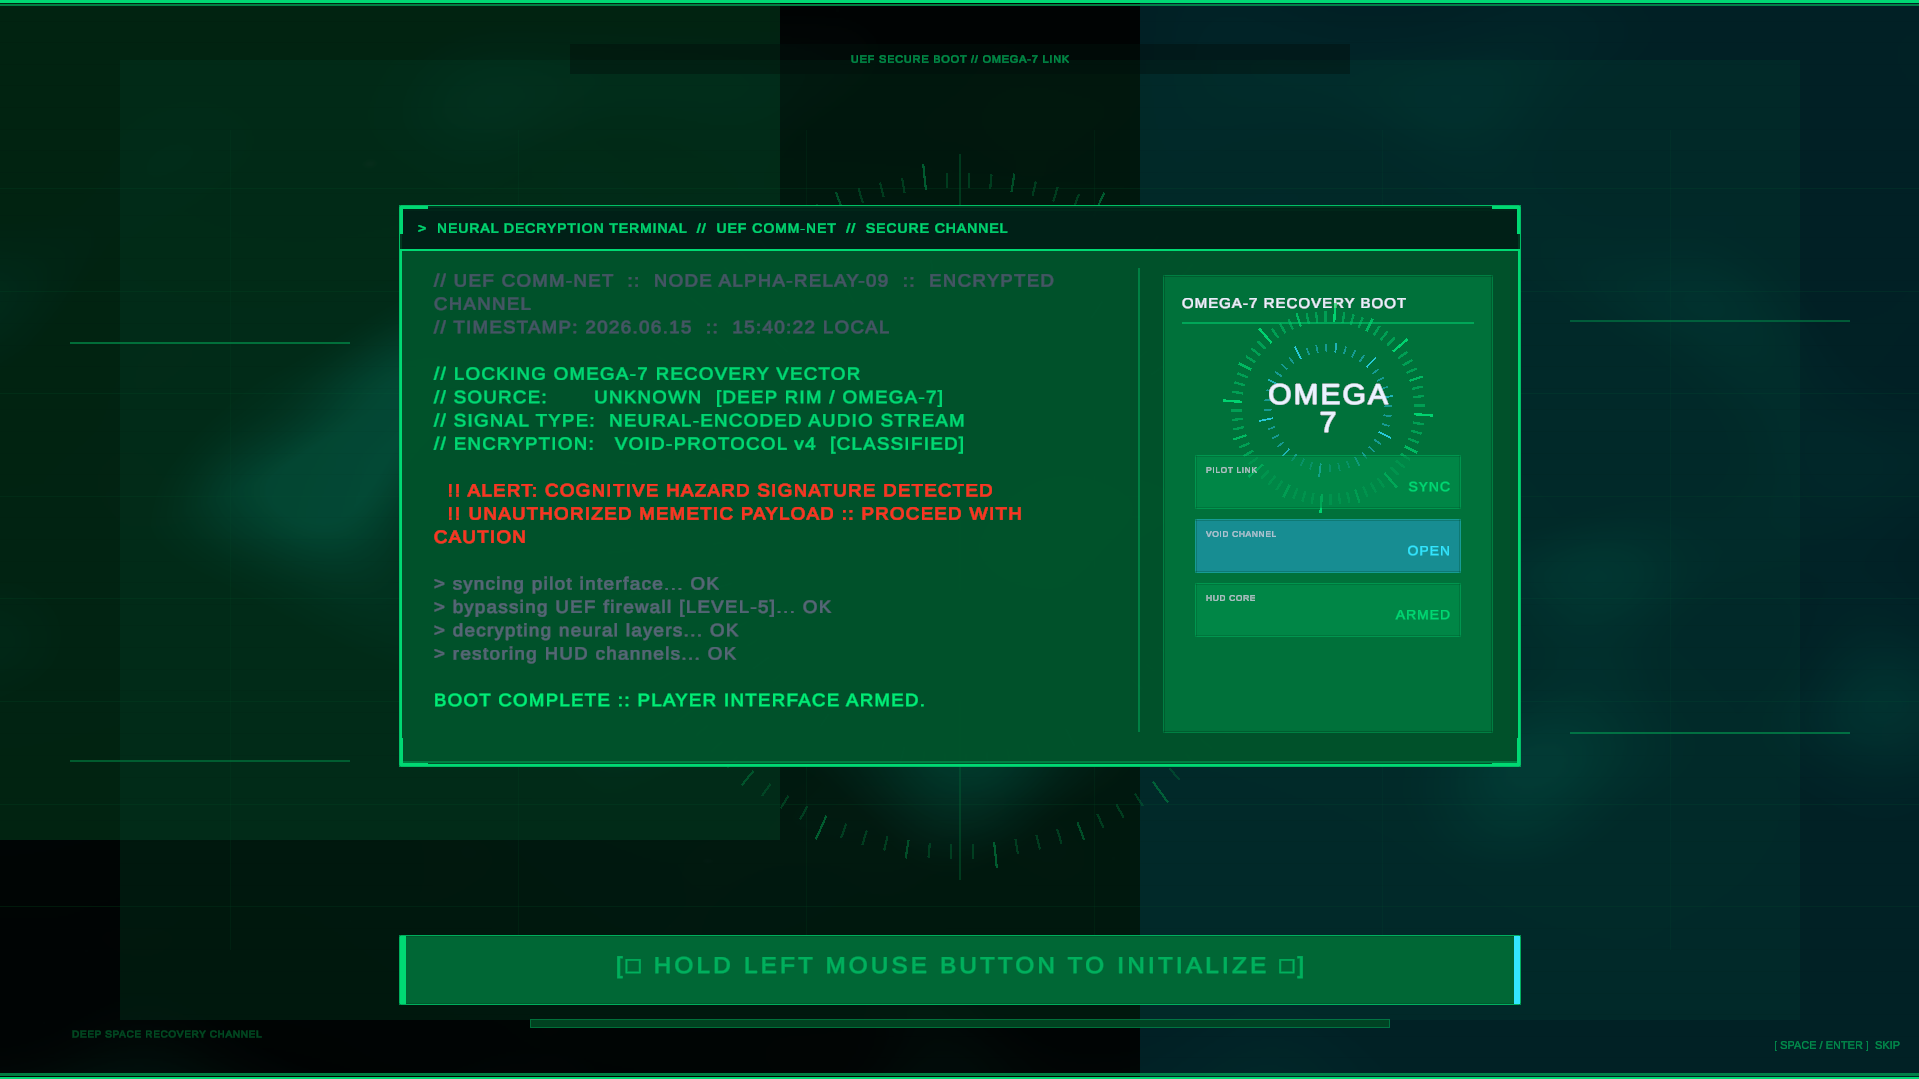The height and width of the screenshot is (1079, 1919).
Task: Click the '>' prompt symbol in terminal title bar
Action: 422,228
